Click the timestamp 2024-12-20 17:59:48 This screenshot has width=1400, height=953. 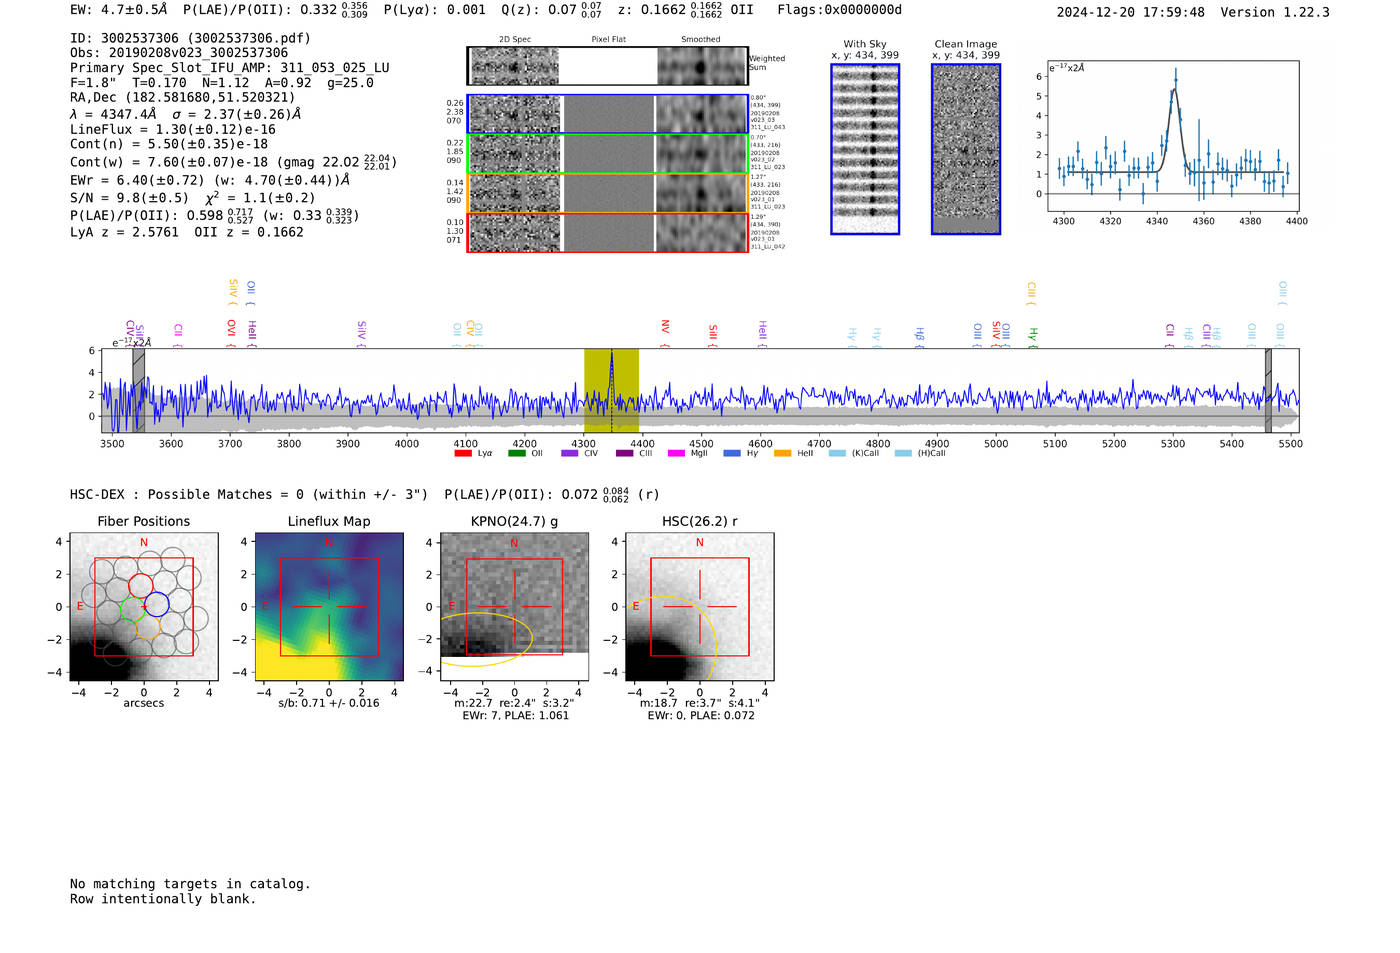click(1131, 13)
